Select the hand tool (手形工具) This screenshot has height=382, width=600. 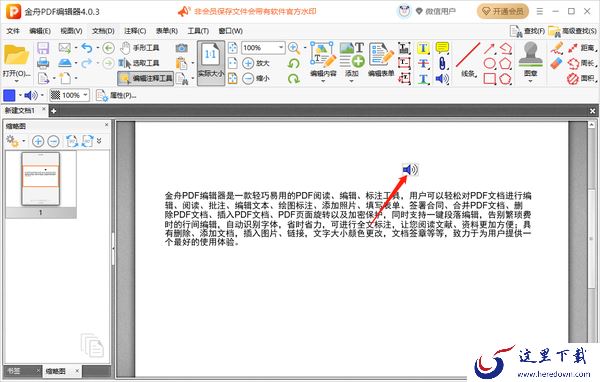(x=139, y=48)
